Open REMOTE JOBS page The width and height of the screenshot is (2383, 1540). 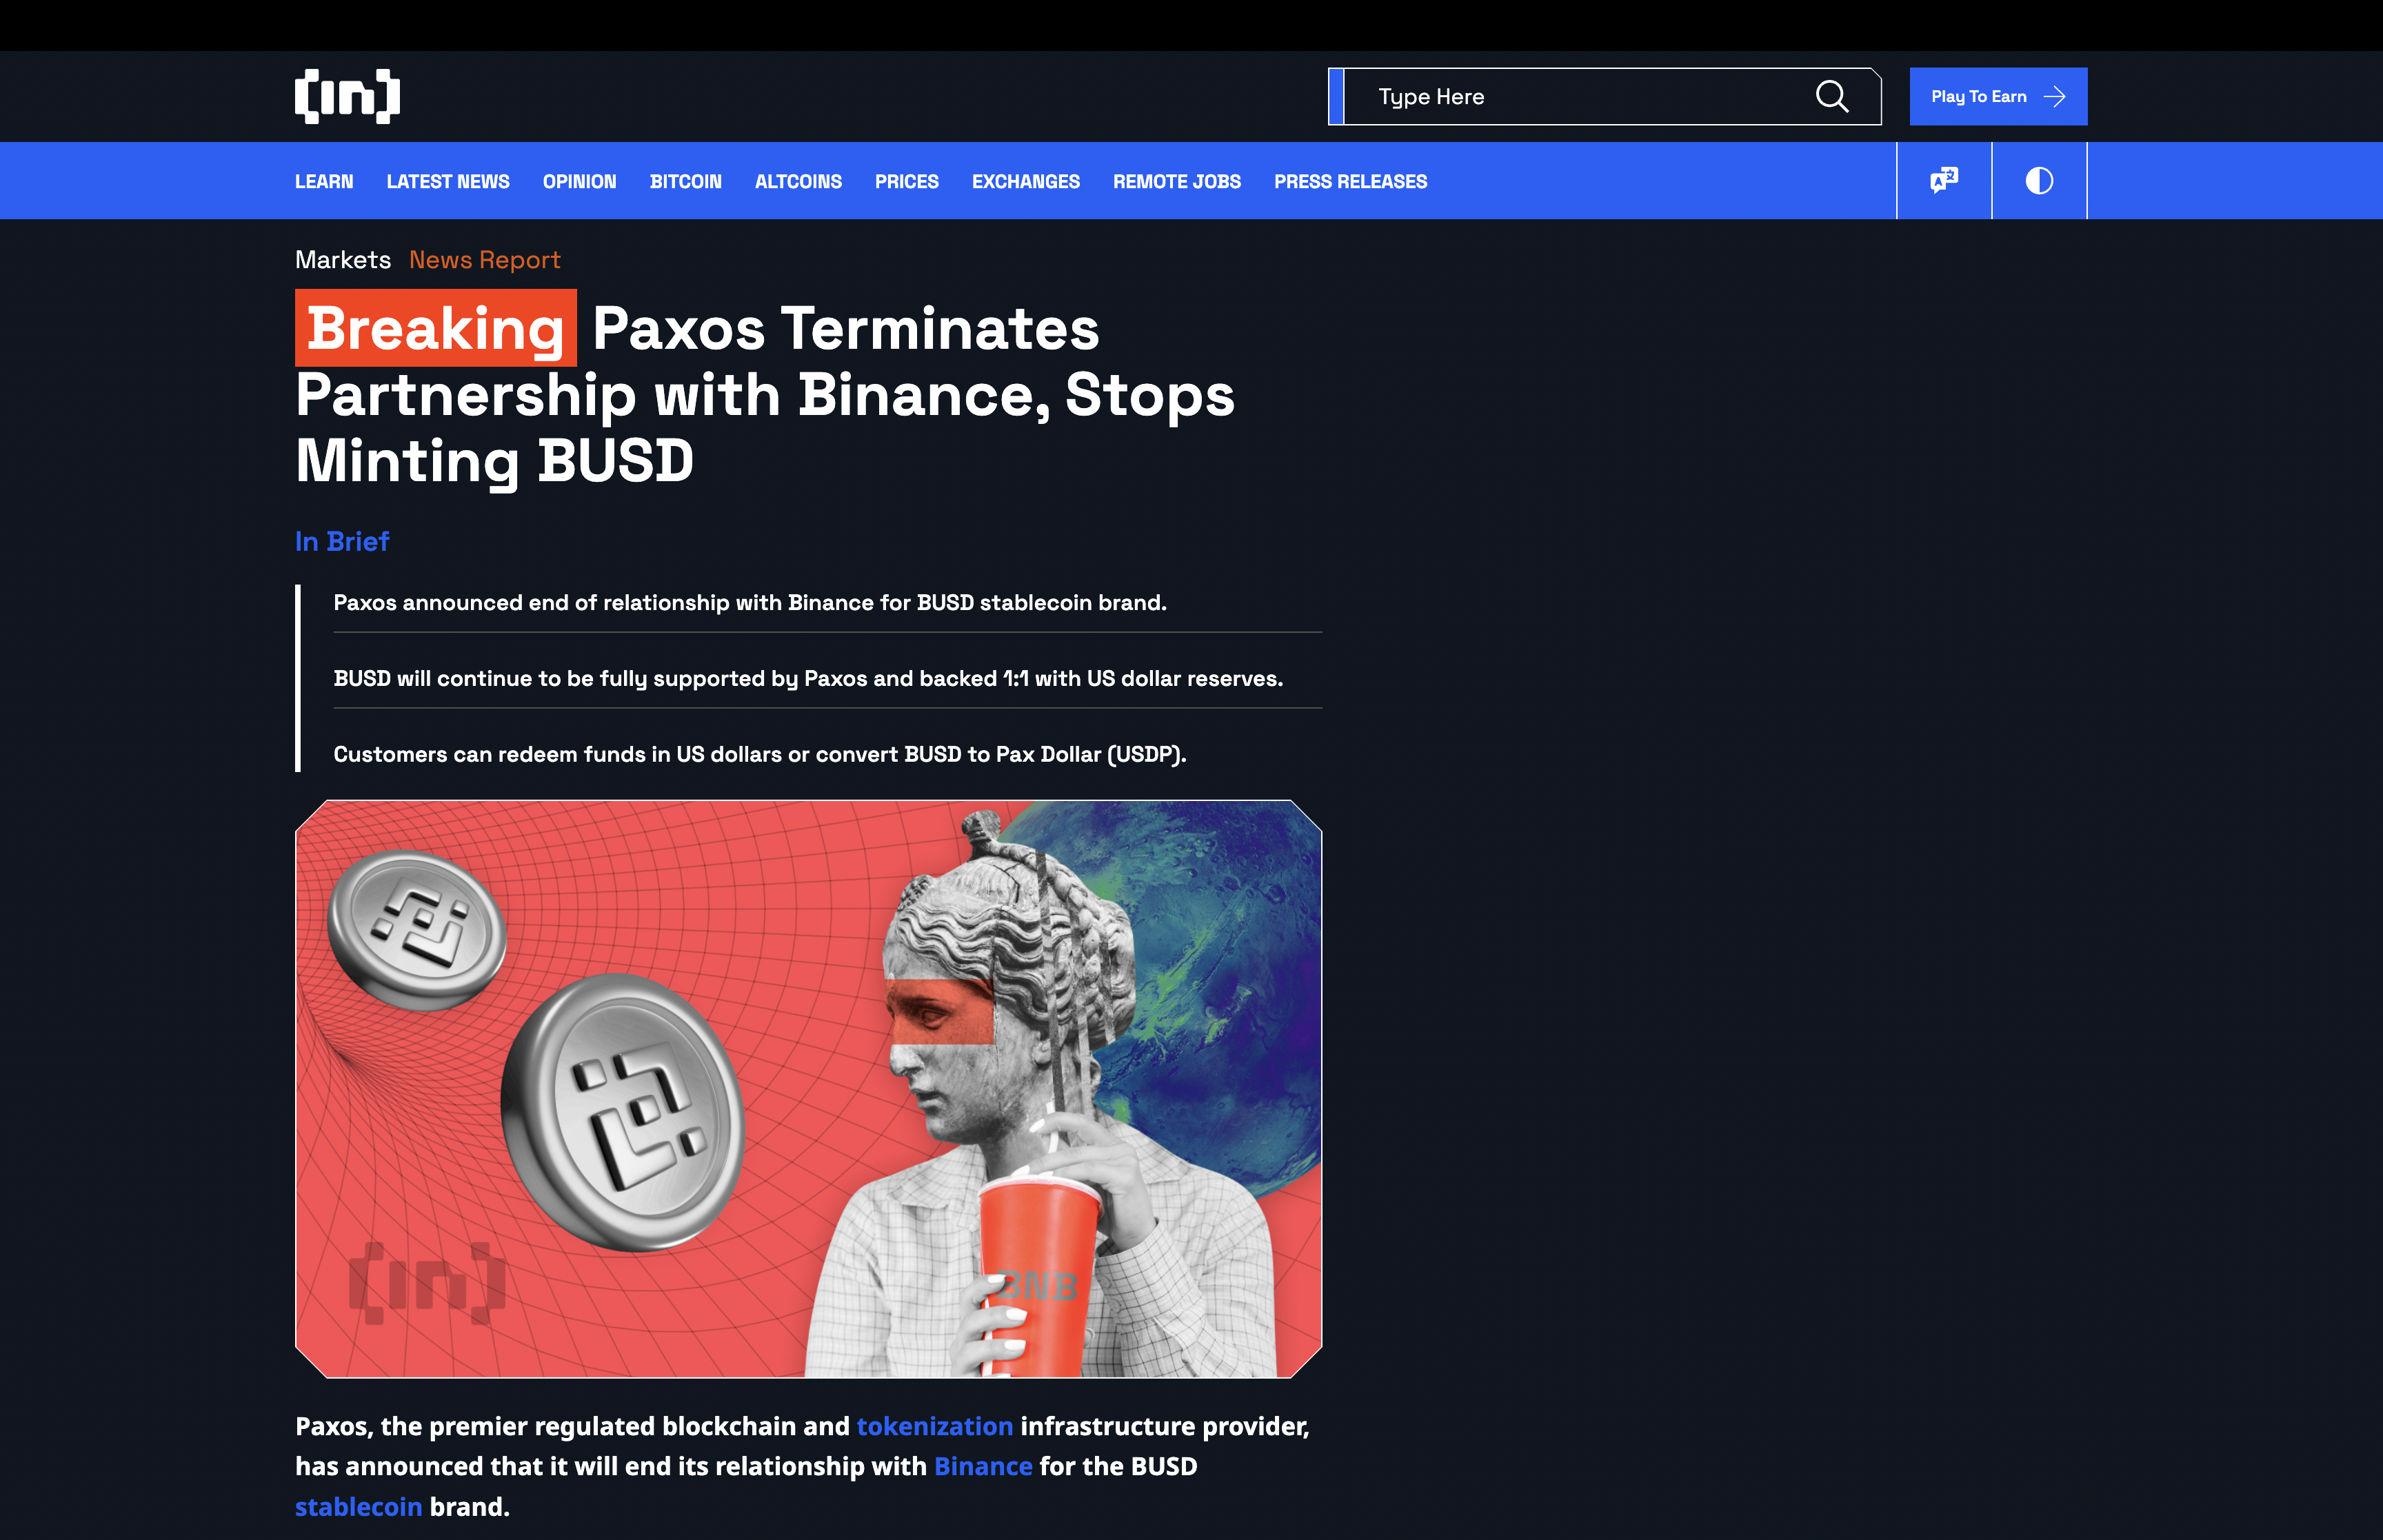[1176, 182]
